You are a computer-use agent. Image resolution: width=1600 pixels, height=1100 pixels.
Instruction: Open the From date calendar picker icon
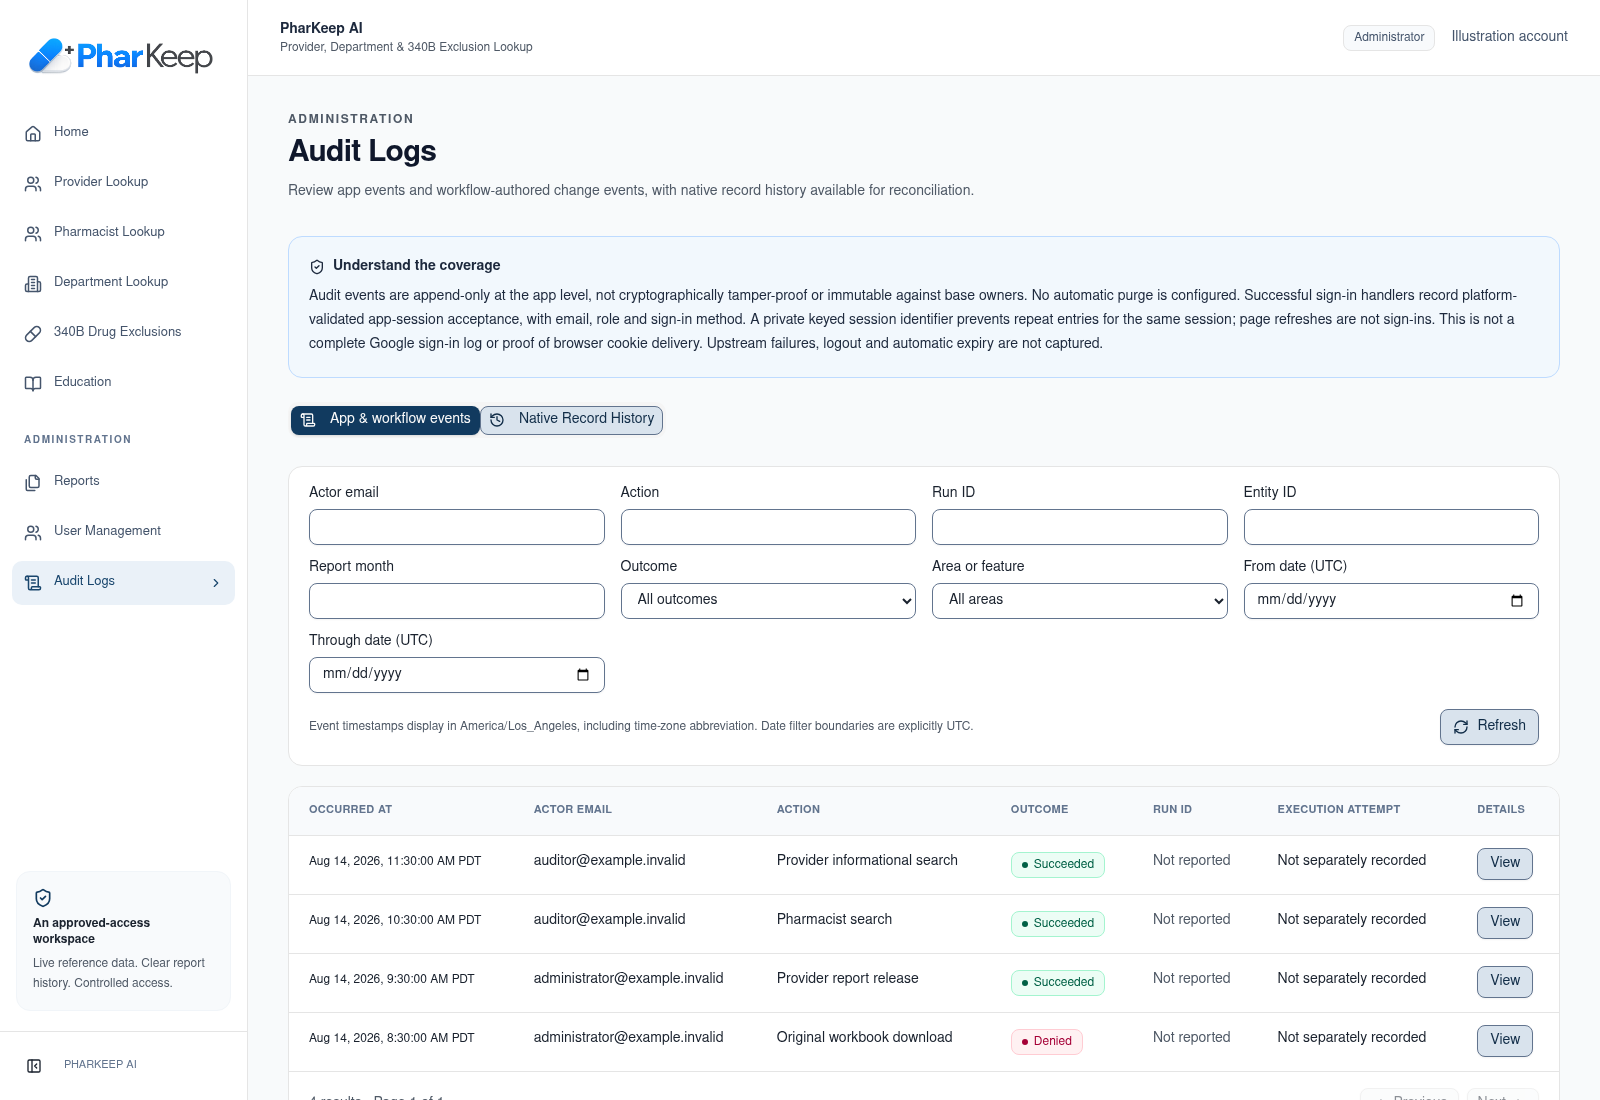pos(1517,601)
